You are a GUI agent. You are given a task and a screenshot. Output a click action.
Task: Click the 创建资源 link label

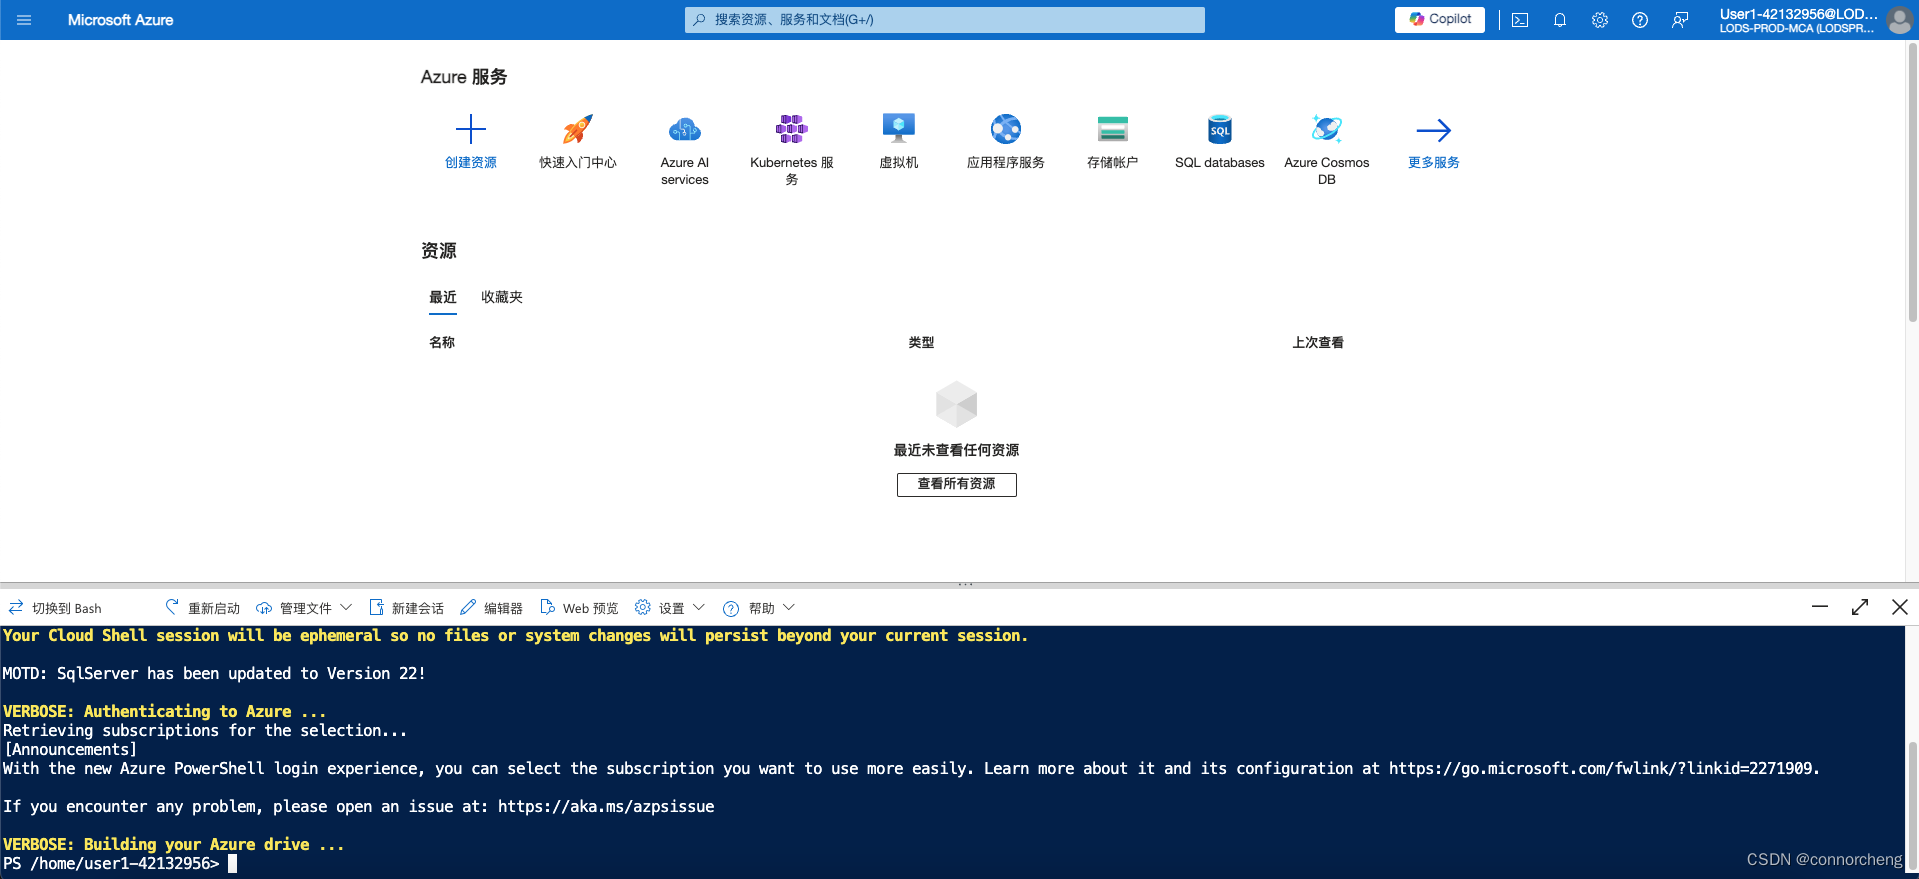[470, 162]
